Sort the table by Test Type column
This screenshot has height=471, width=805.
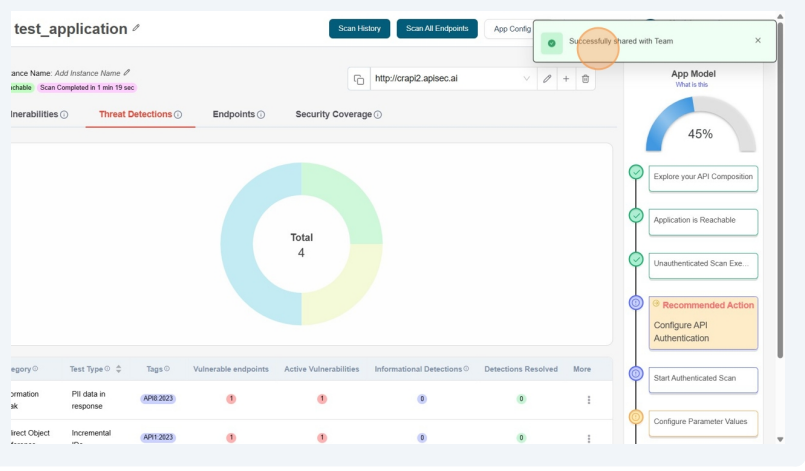[120, 369]
